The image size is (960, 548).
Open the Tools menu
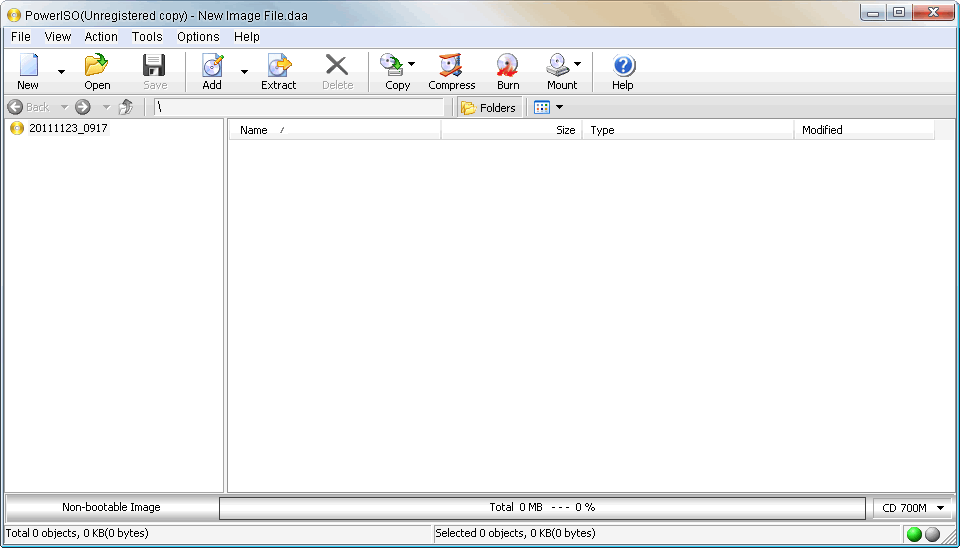[147, 37]
